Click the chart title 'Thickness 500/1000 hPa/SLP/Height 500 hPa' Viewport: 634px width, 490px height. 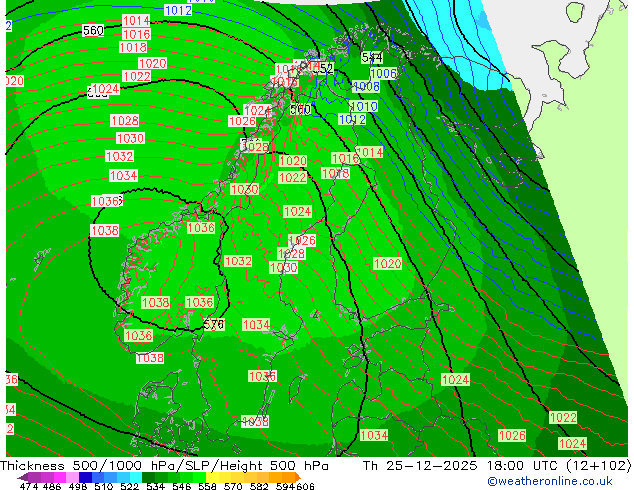(x=164, y=466)
